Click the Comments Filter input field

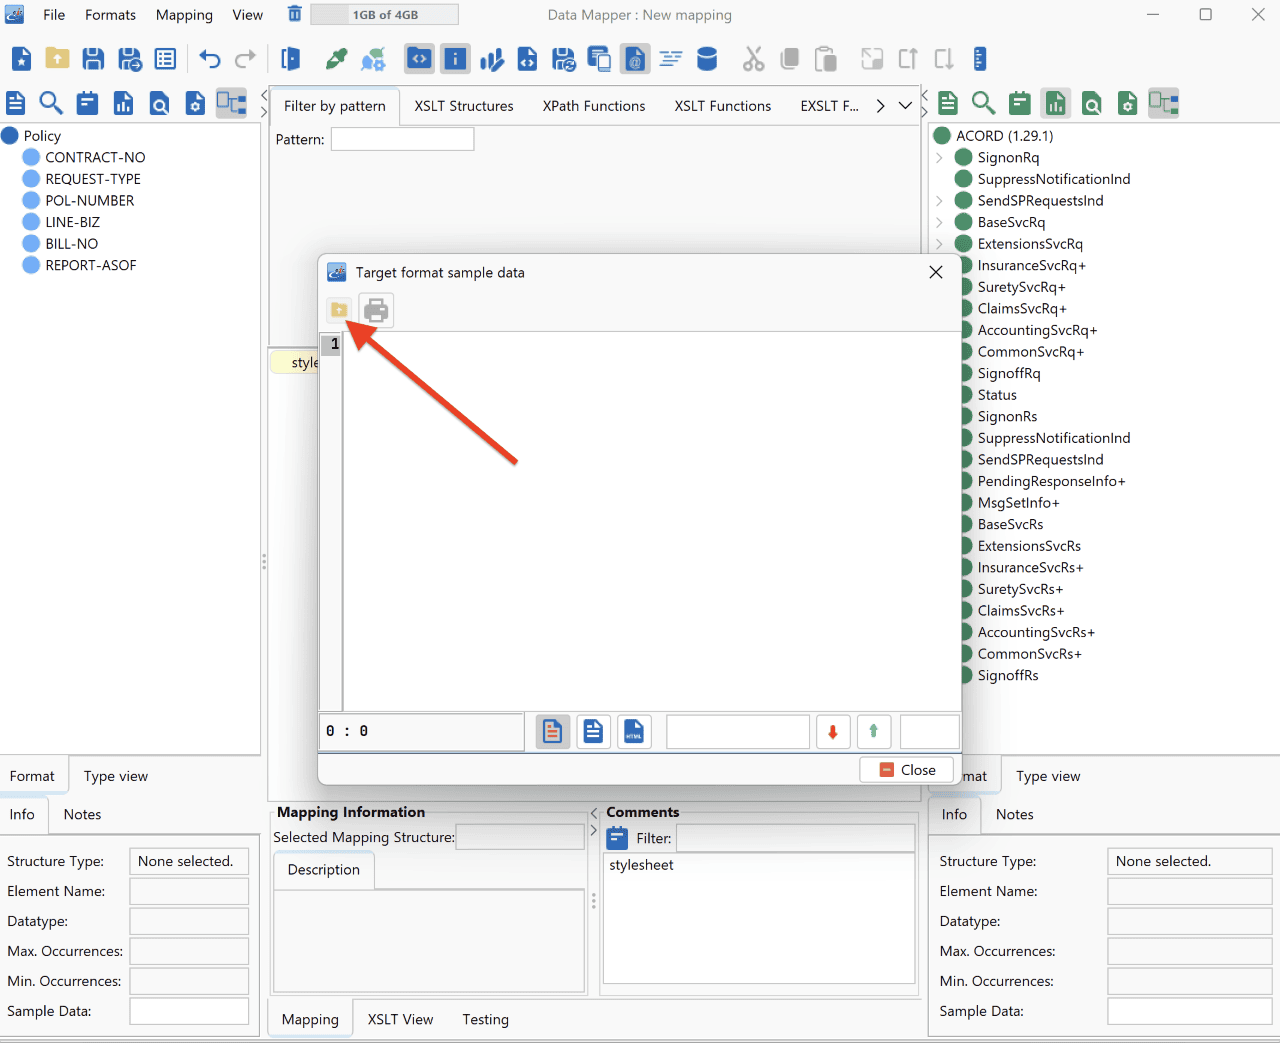pyautogui.click(x=796, y=838)
